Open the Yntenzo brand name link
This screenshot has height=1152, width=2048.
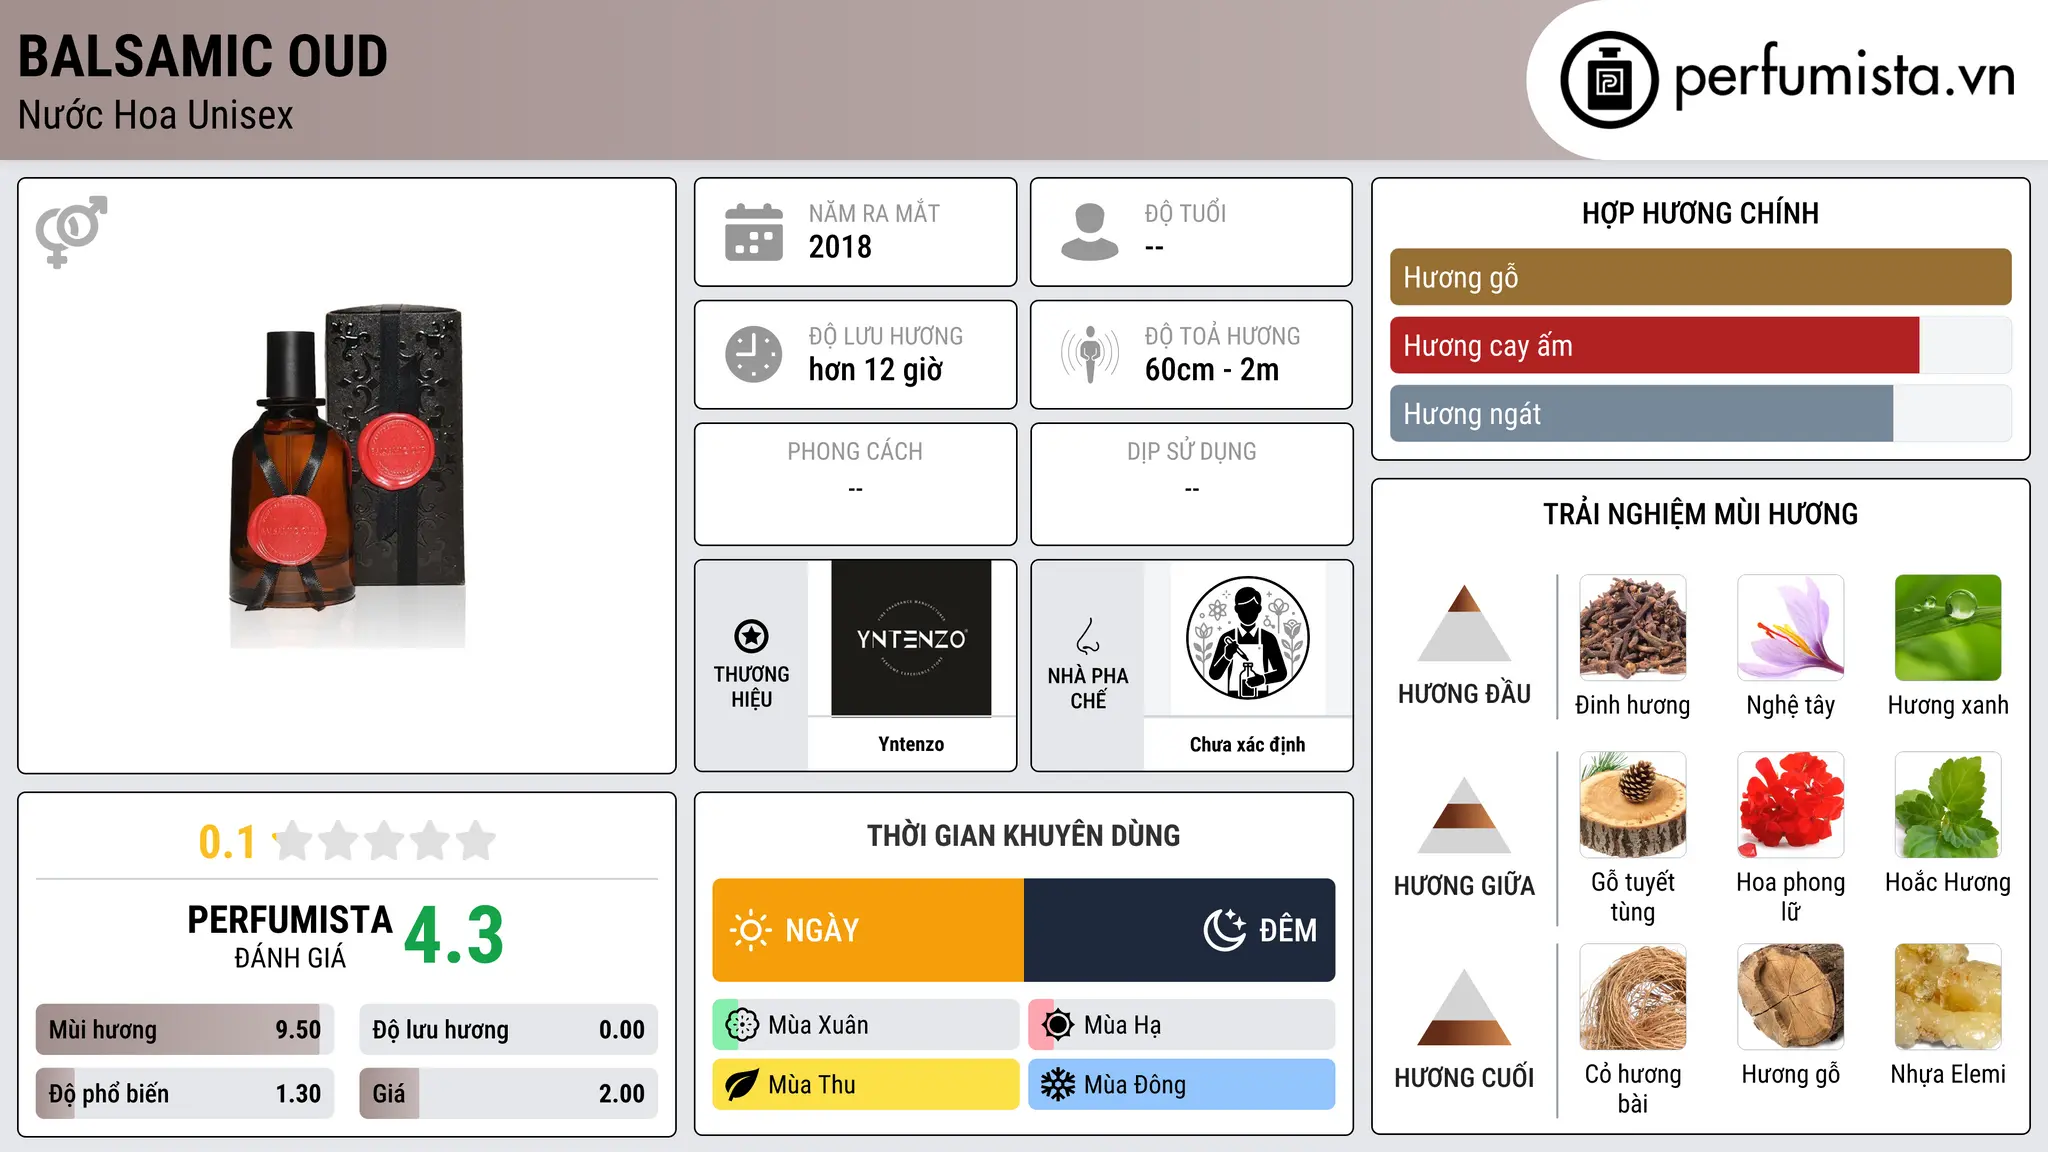coord(911,744)
